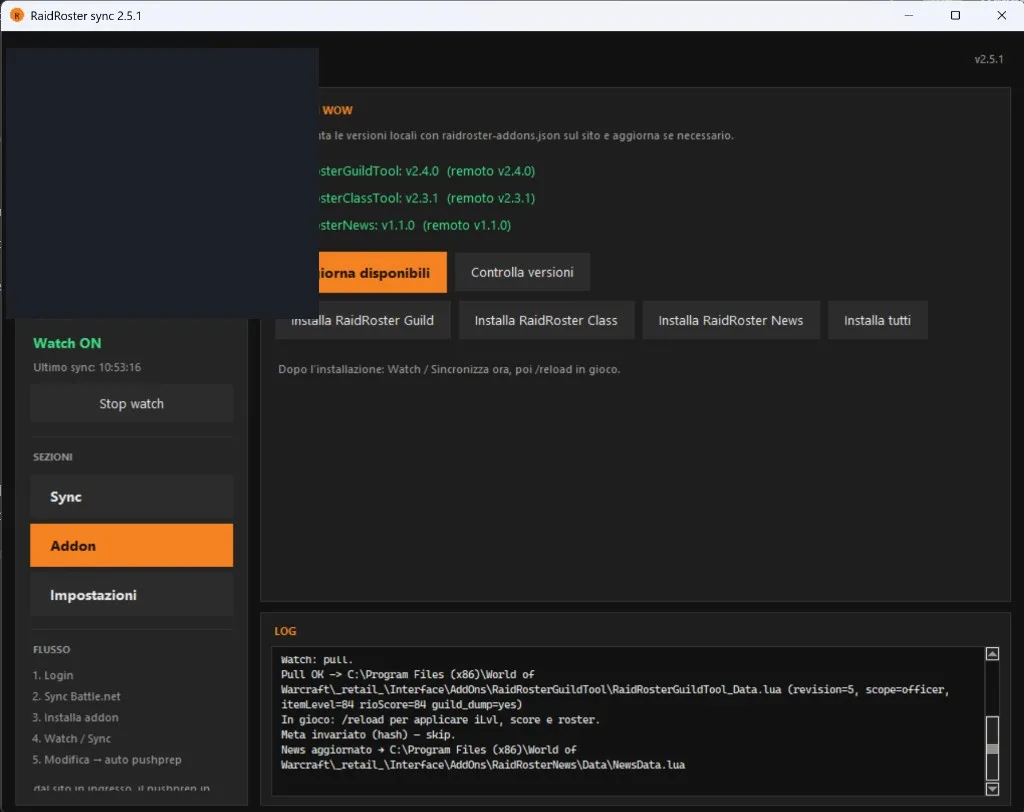Click '2. Sync Battle.net' flow step

(x=76, y=696)
